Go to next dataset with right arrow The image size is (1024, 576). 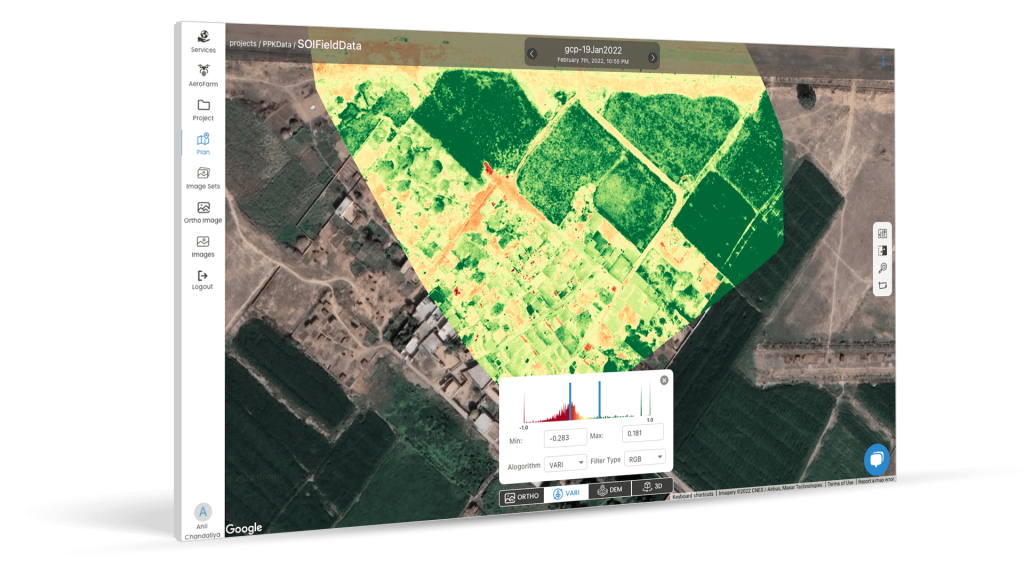652,57
